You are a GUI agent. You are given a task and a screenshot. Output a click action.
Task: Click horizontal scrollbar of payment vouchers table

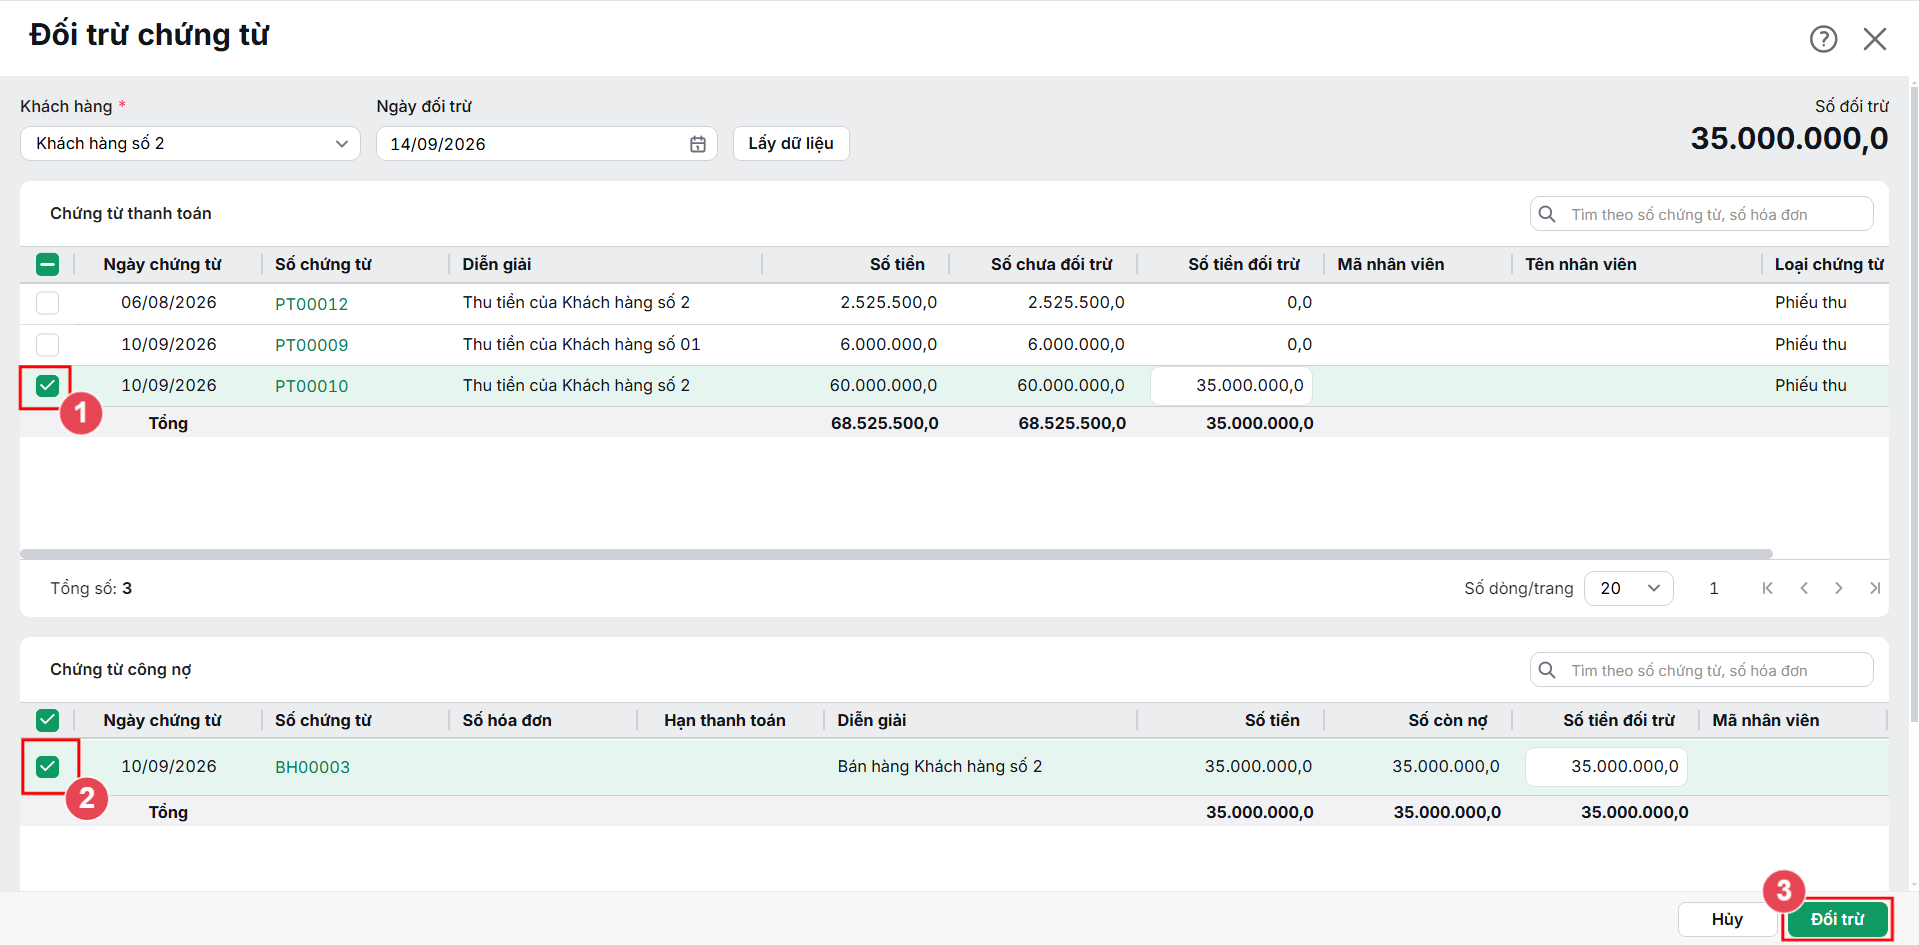(x=896, y=554)
